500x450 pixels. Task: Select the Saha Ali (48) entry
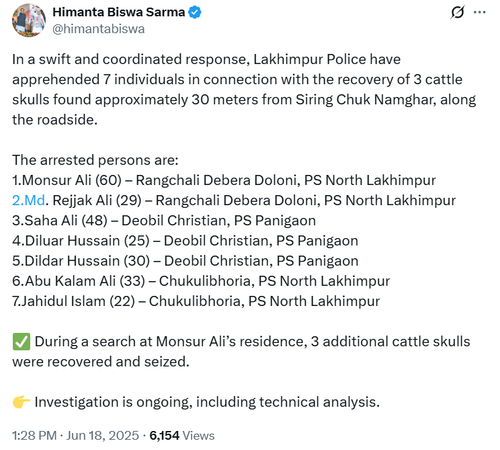click(x=164, y=221)
